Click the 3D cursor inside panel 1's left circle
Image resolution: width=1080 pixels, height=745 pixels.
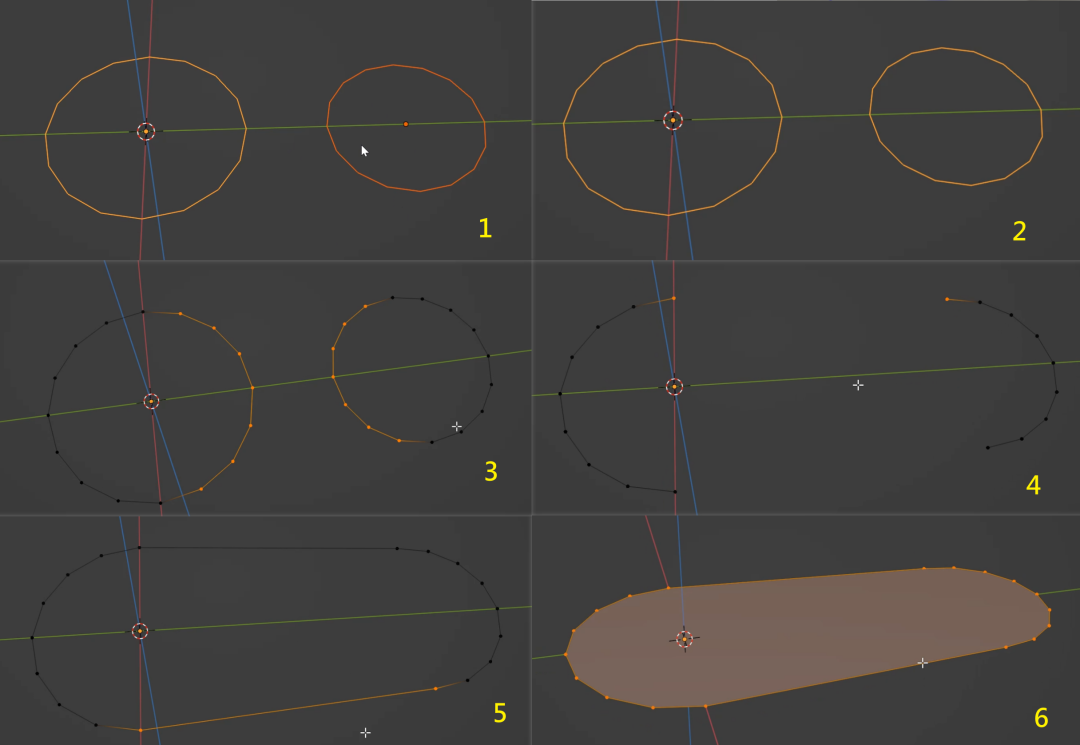point(146,132)
